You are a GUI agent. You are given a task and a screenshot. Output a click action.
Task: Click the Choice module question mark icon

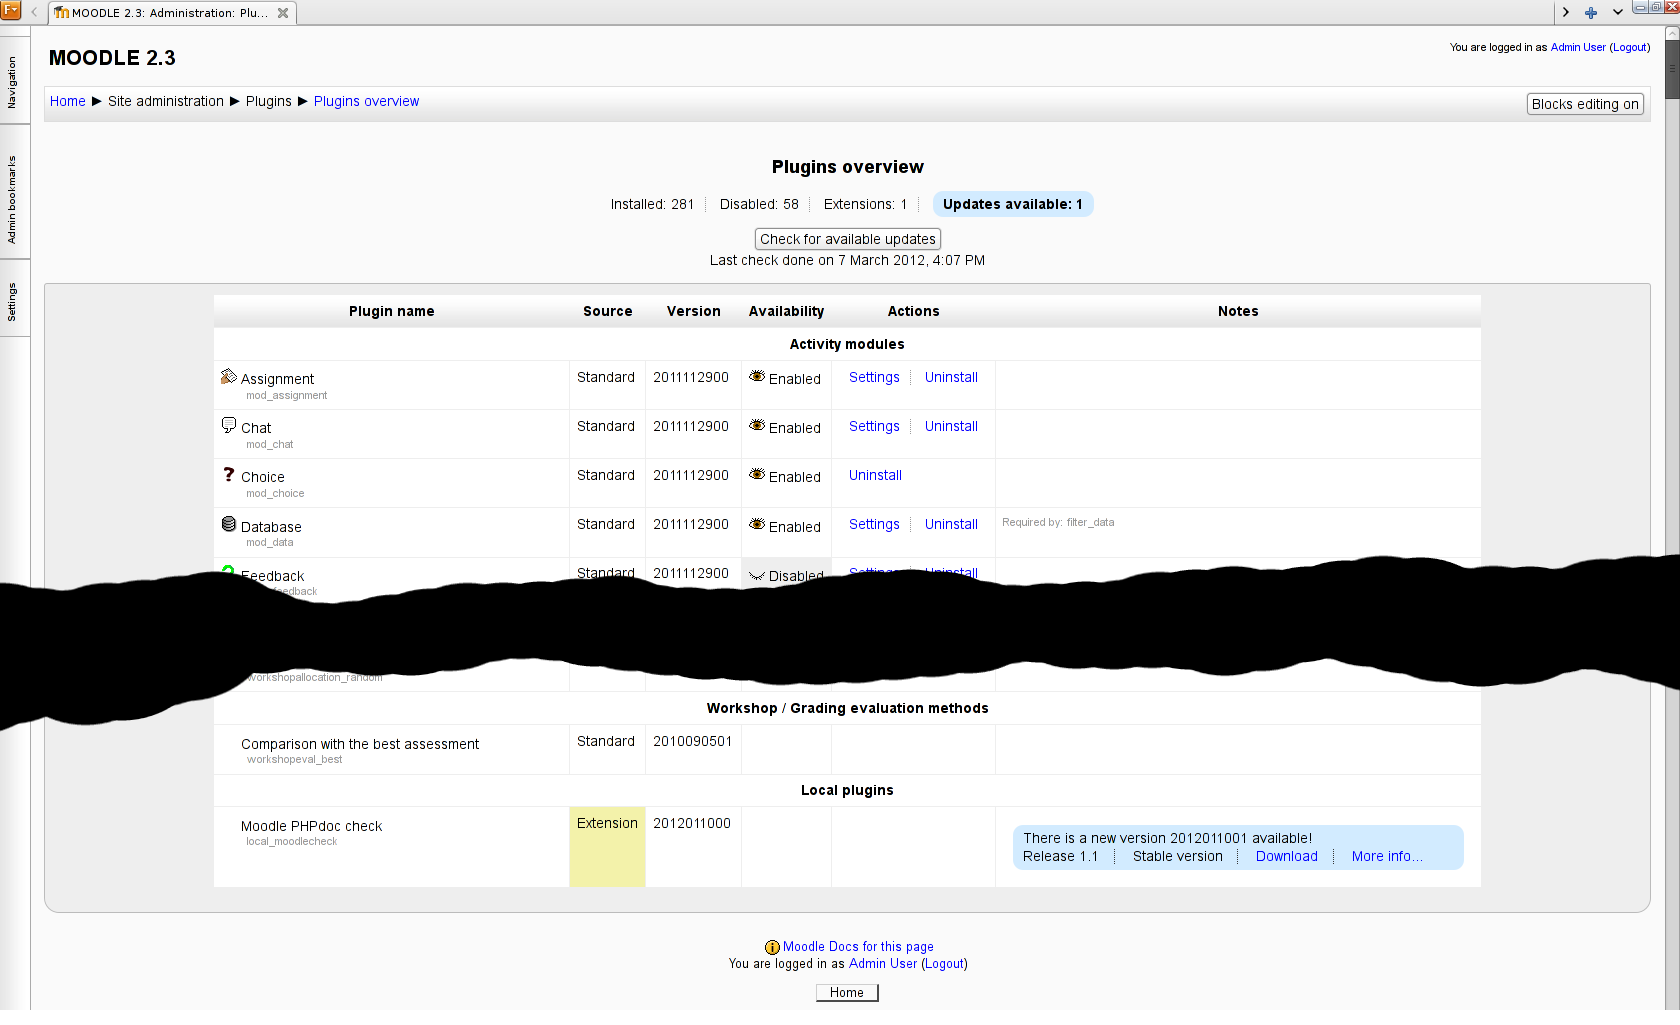click(x=229, y=474)
